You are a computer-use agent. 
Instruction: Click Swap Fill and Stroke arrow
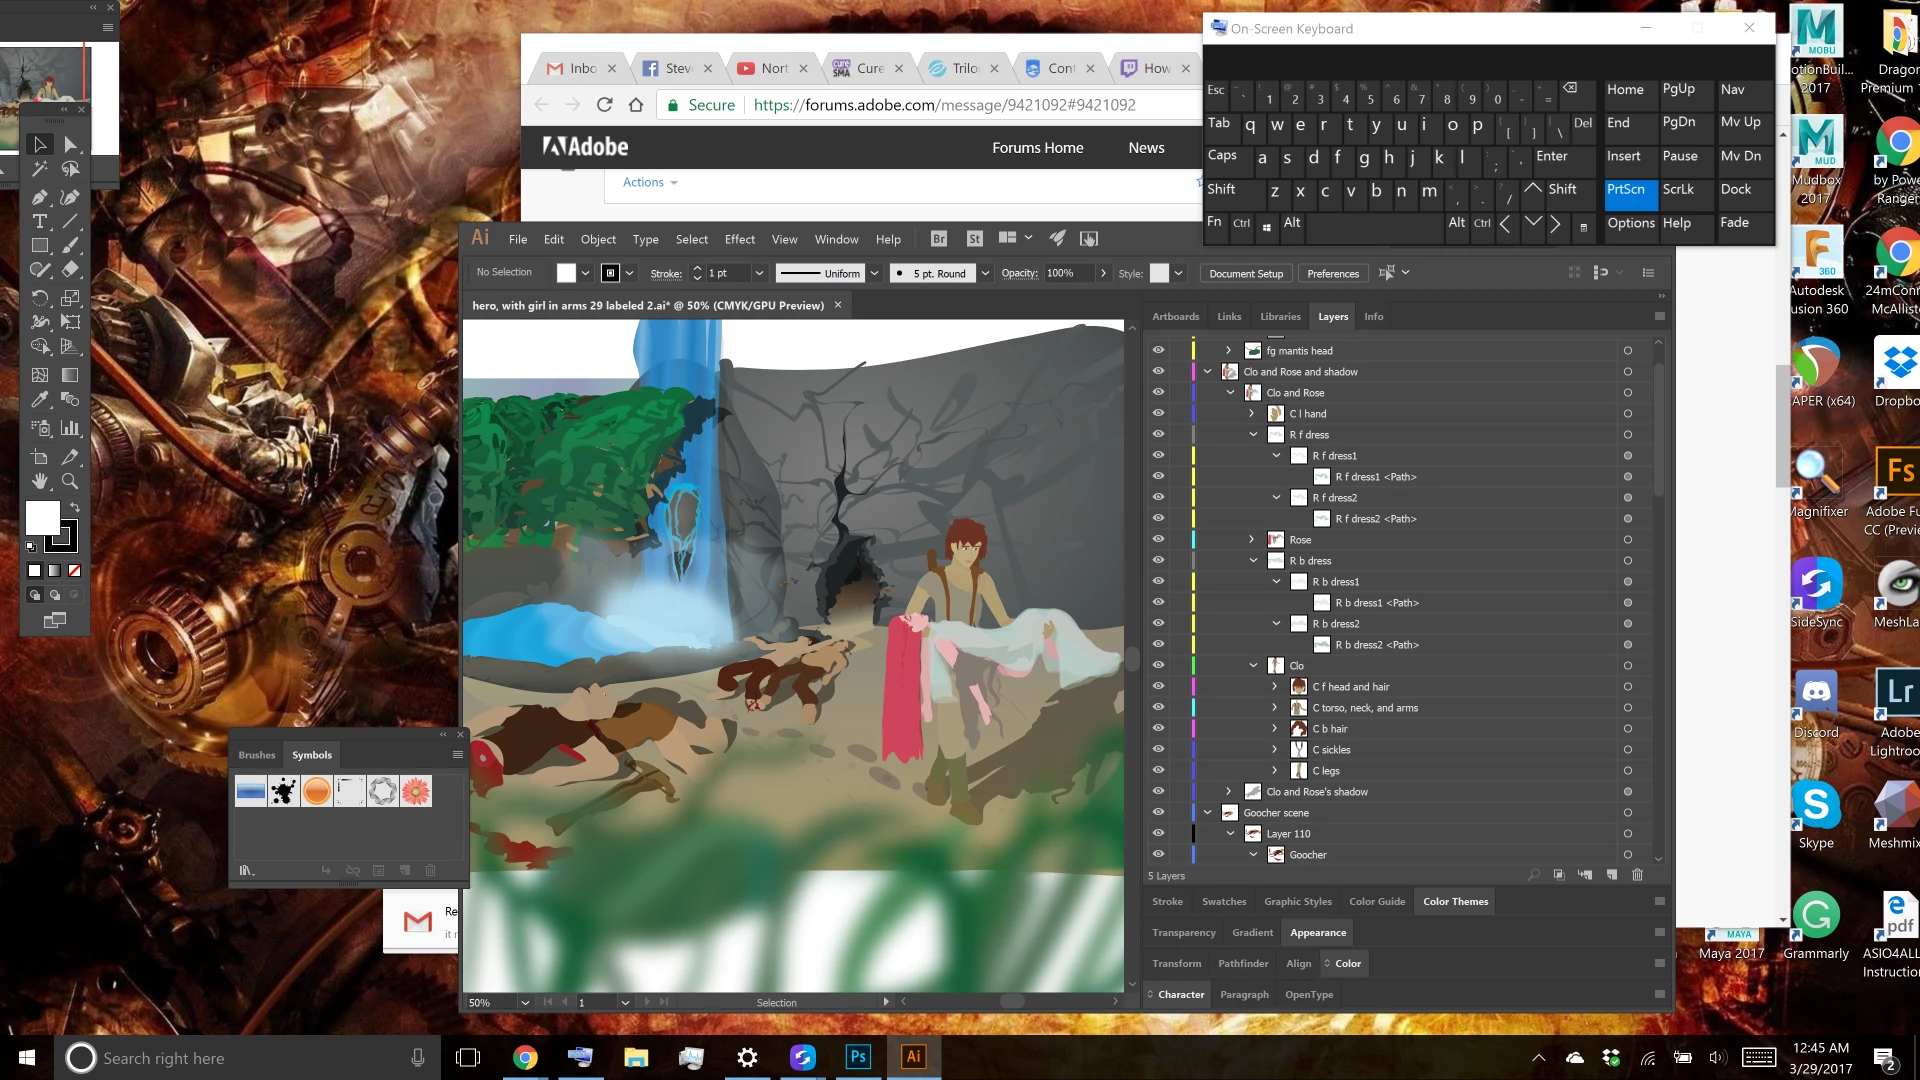pyautogui.click(x=74, y=508)
